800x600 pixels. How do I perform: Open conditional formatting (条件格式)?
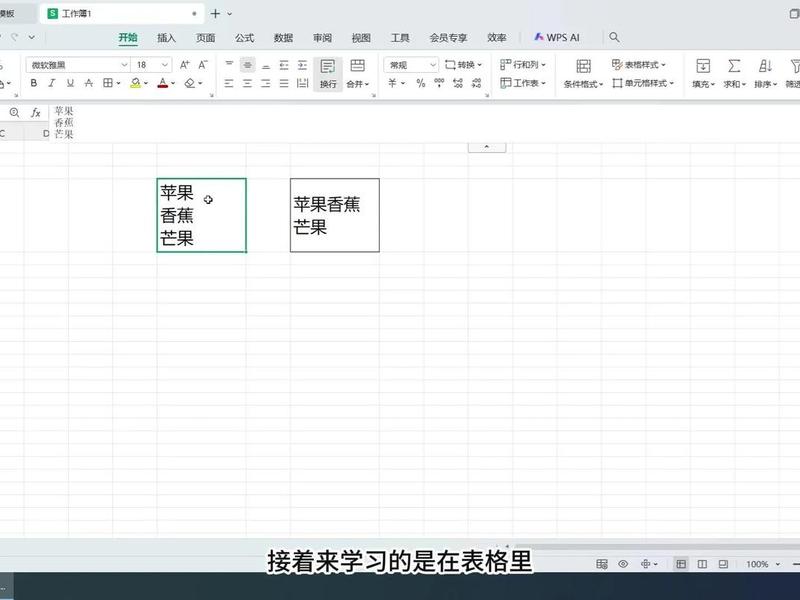click(x=583, y=73)
